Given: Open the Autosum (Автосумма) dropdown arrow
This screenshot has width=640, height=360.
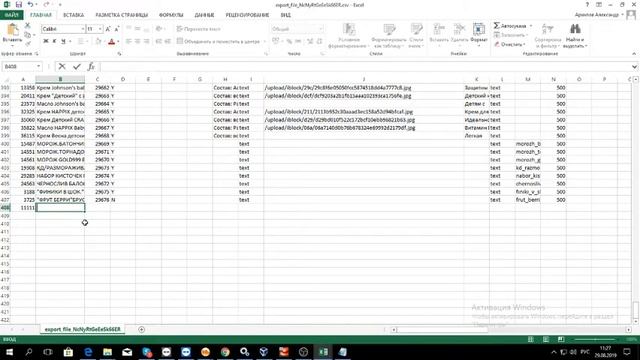Looking at the screenshot, I should point(531,26).
